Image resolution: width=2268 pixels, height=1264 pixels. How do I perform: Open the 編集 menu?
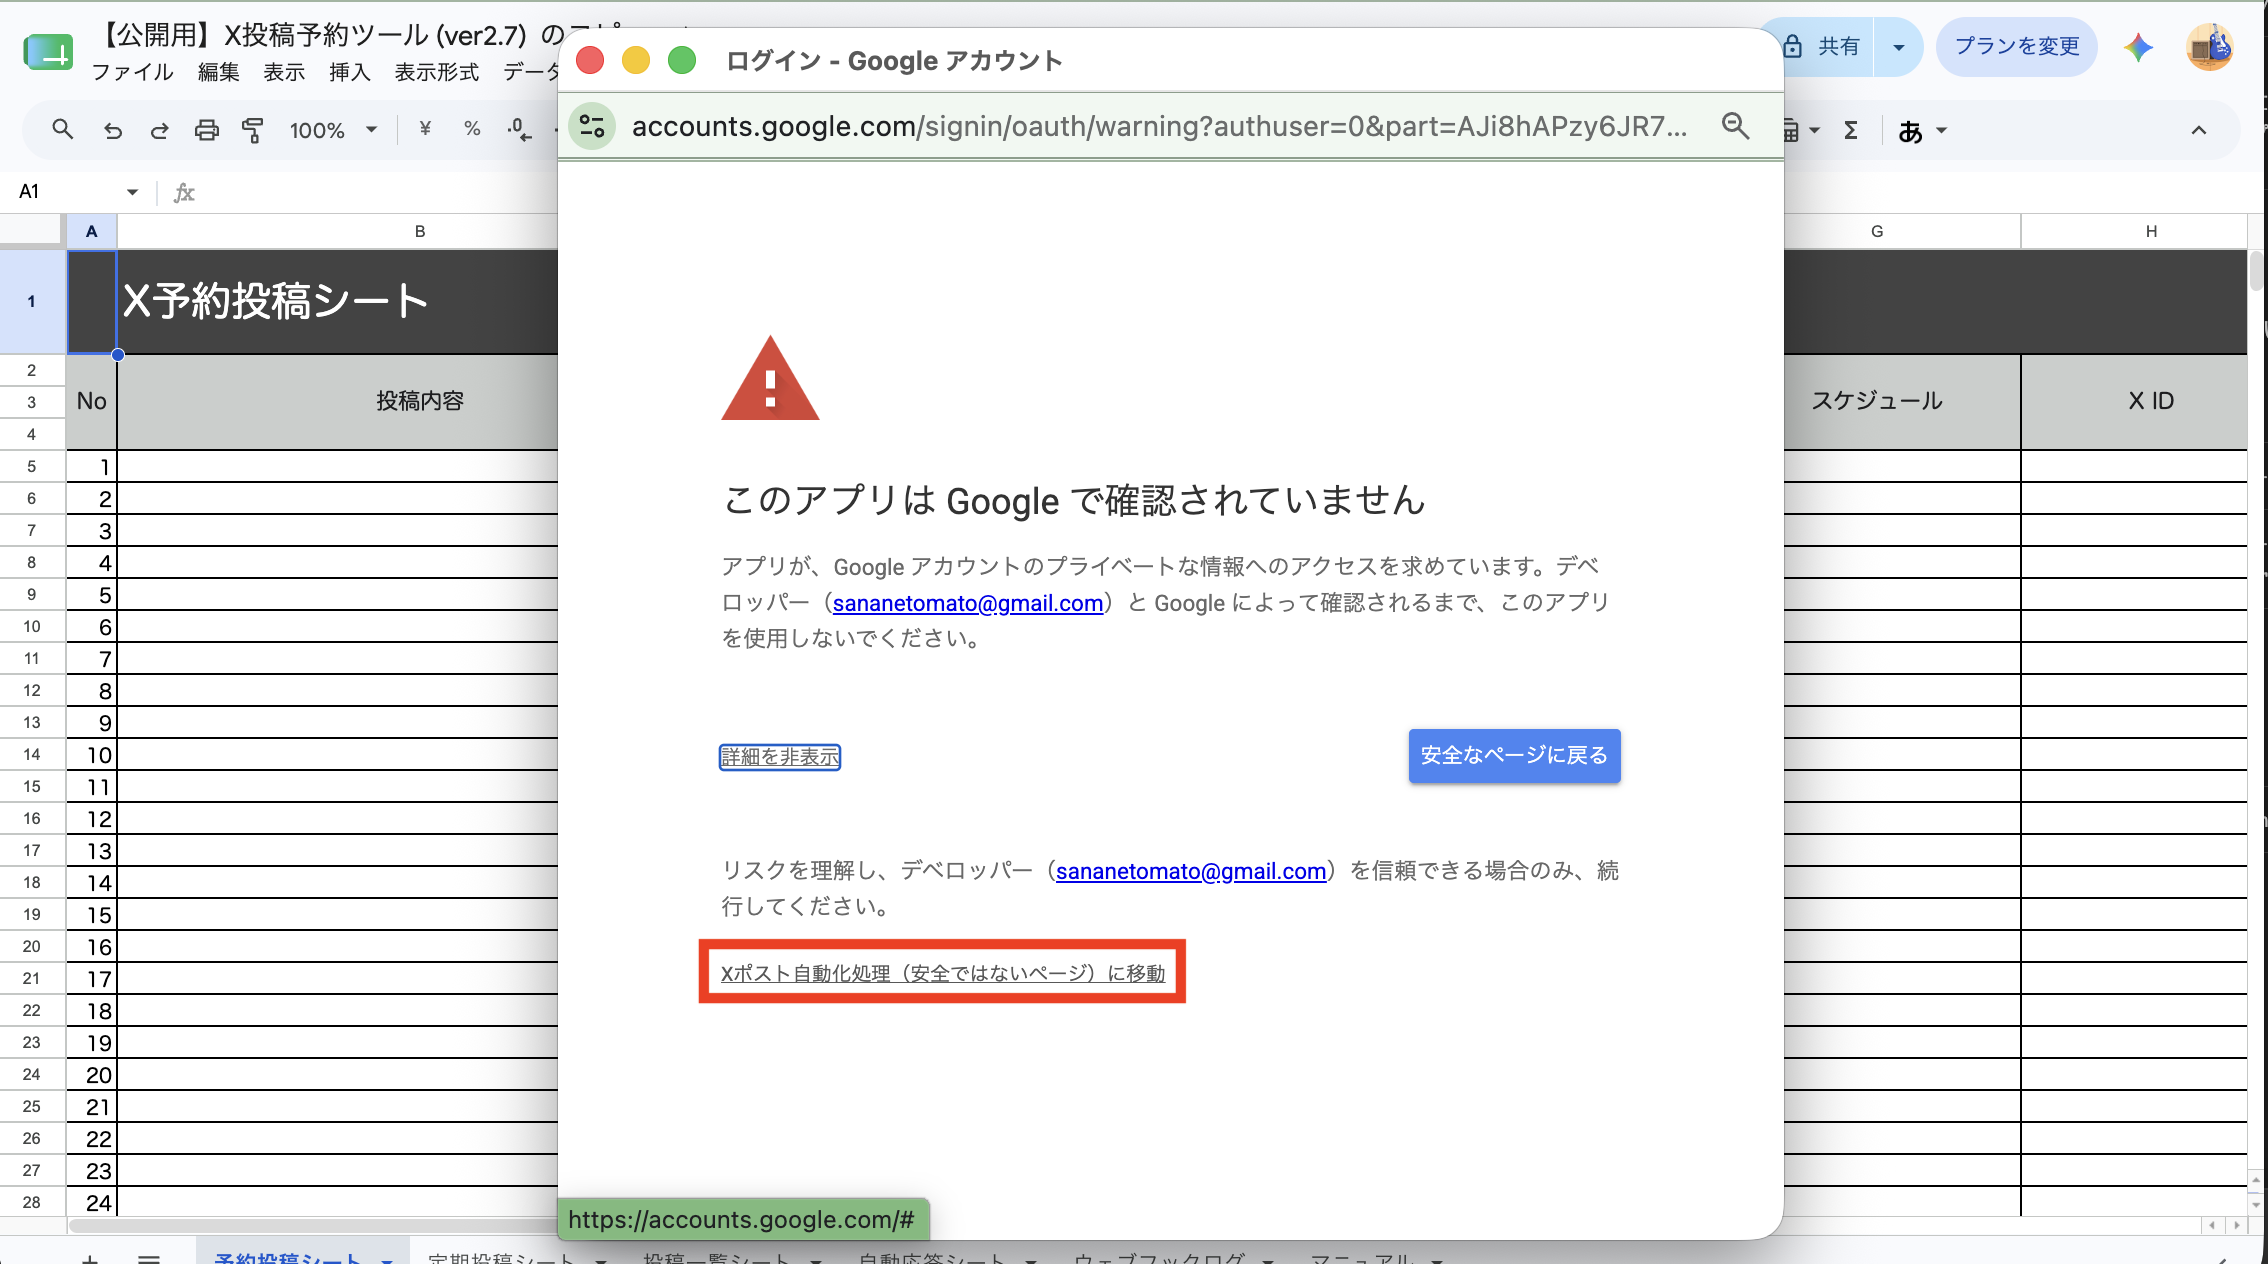pyautogui.click(x=218, y=72)
